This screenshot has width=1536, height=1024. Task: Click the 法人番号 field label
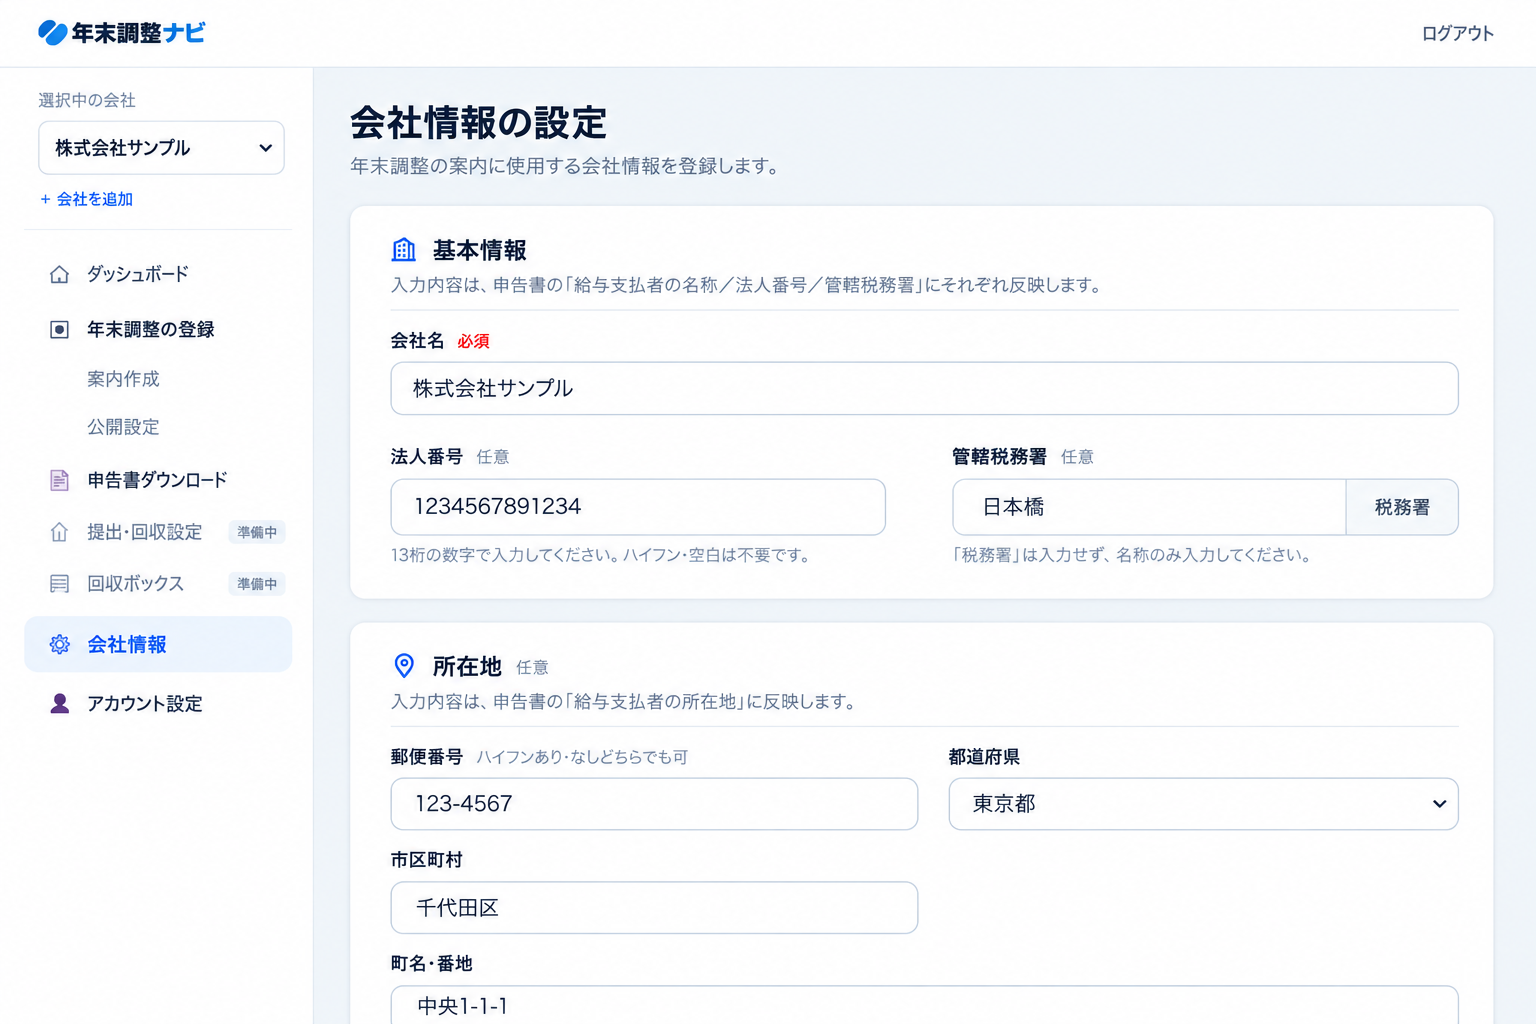coord(427,457)
